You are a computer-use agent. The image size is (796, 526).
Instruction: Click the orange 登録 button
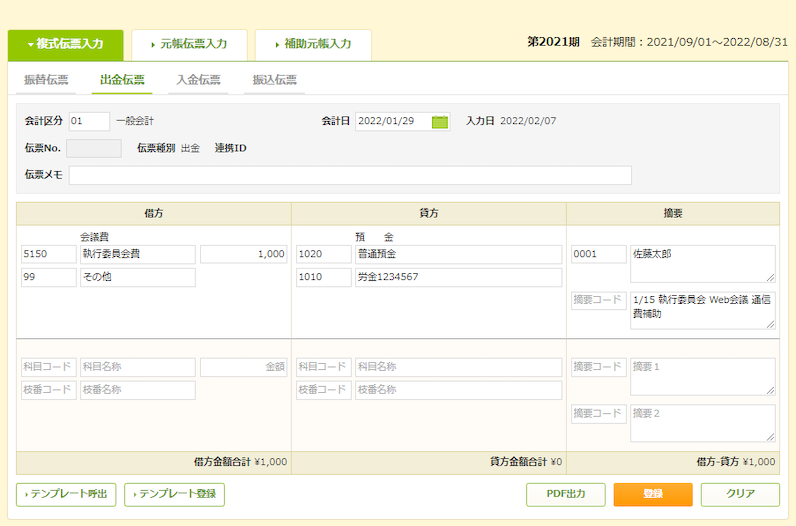653,494
